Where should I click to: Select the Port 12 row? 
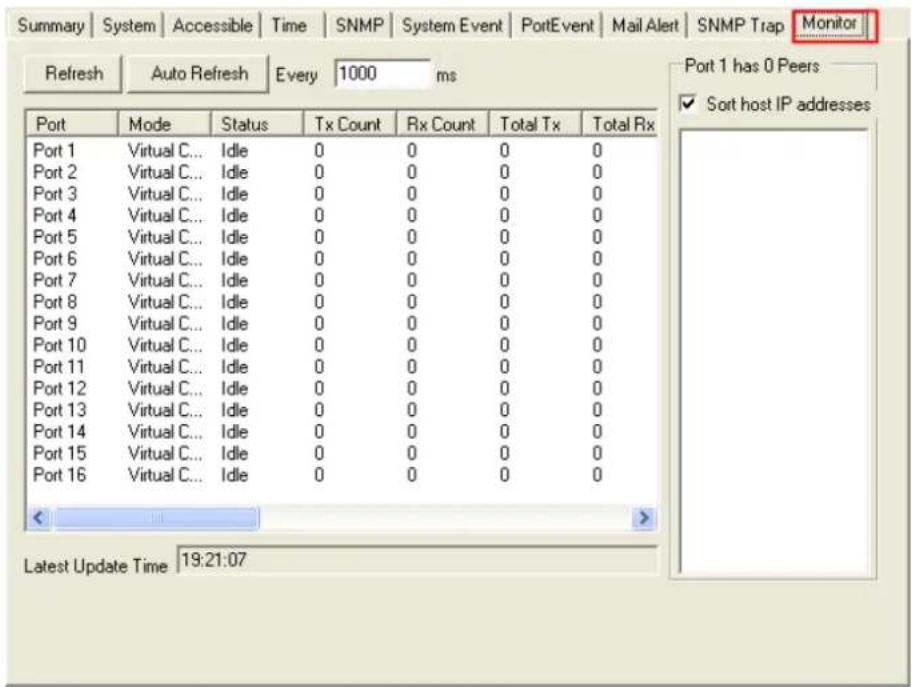342,389
